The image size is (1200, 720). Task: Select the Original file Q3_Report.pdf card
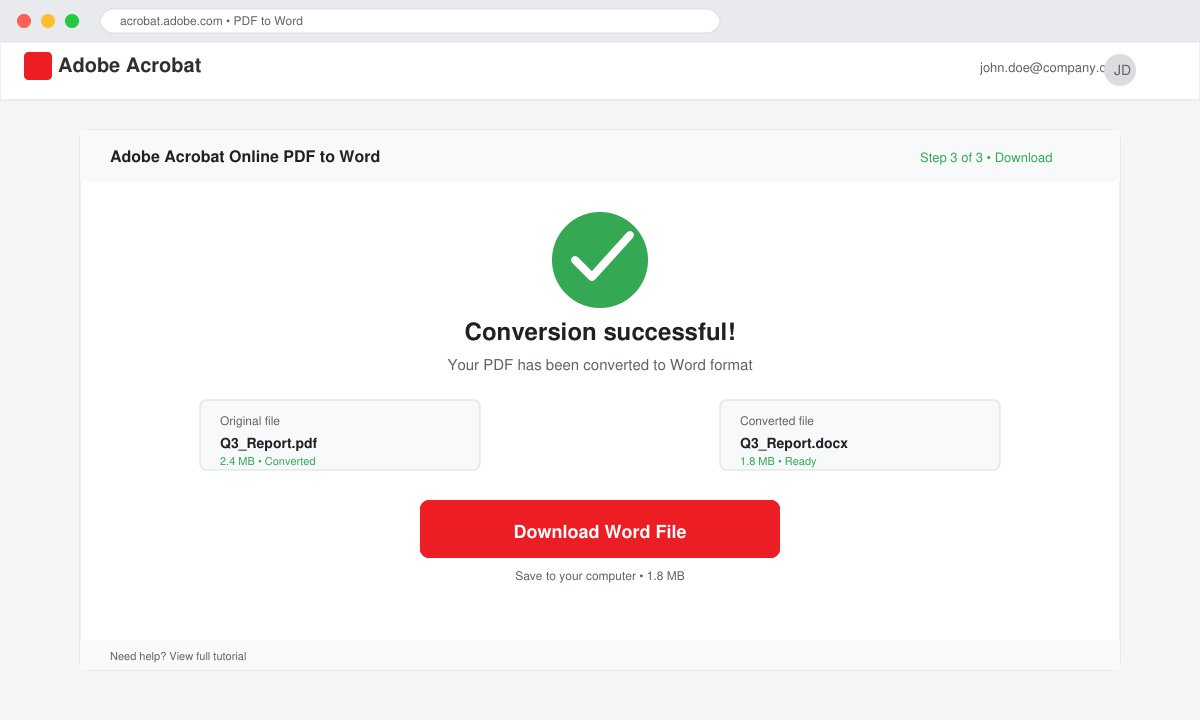click(340, 435)
